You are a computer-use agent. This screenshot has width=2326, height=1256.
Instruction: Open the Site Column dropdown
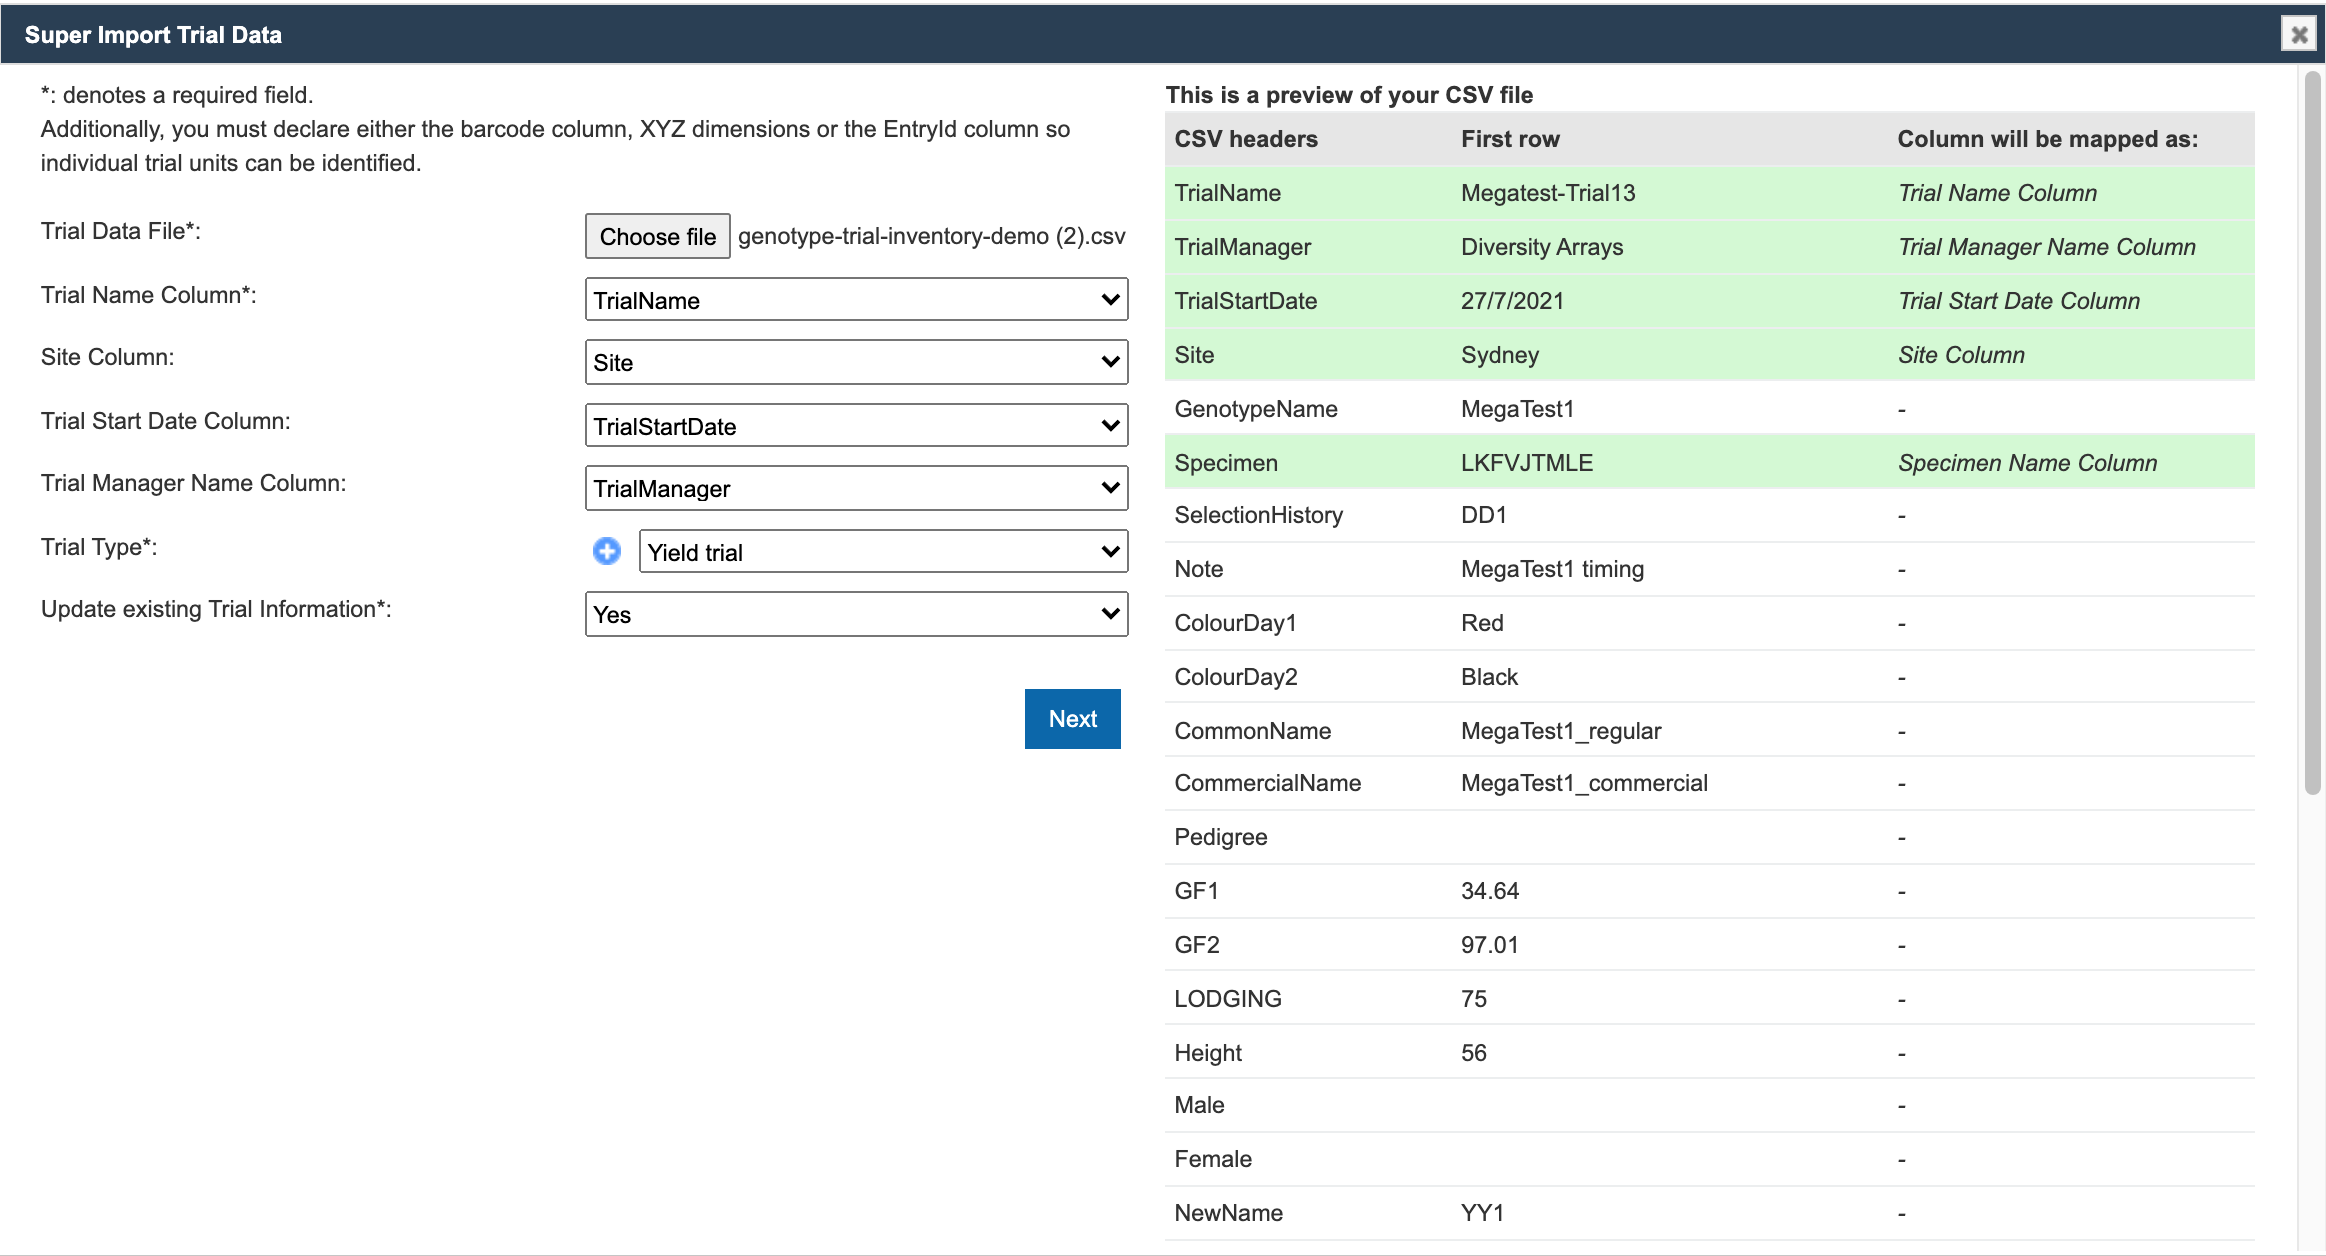[855, 362]
